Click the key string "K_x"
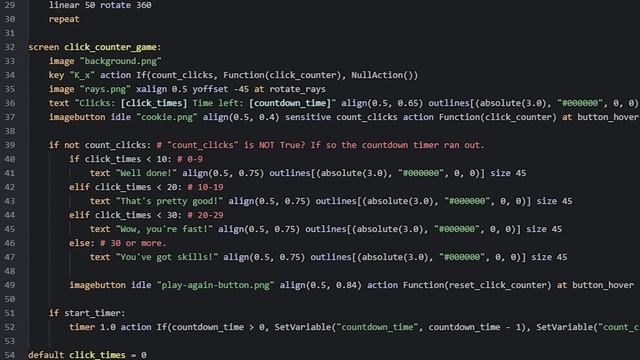640x360 pixels. (82, 75)
